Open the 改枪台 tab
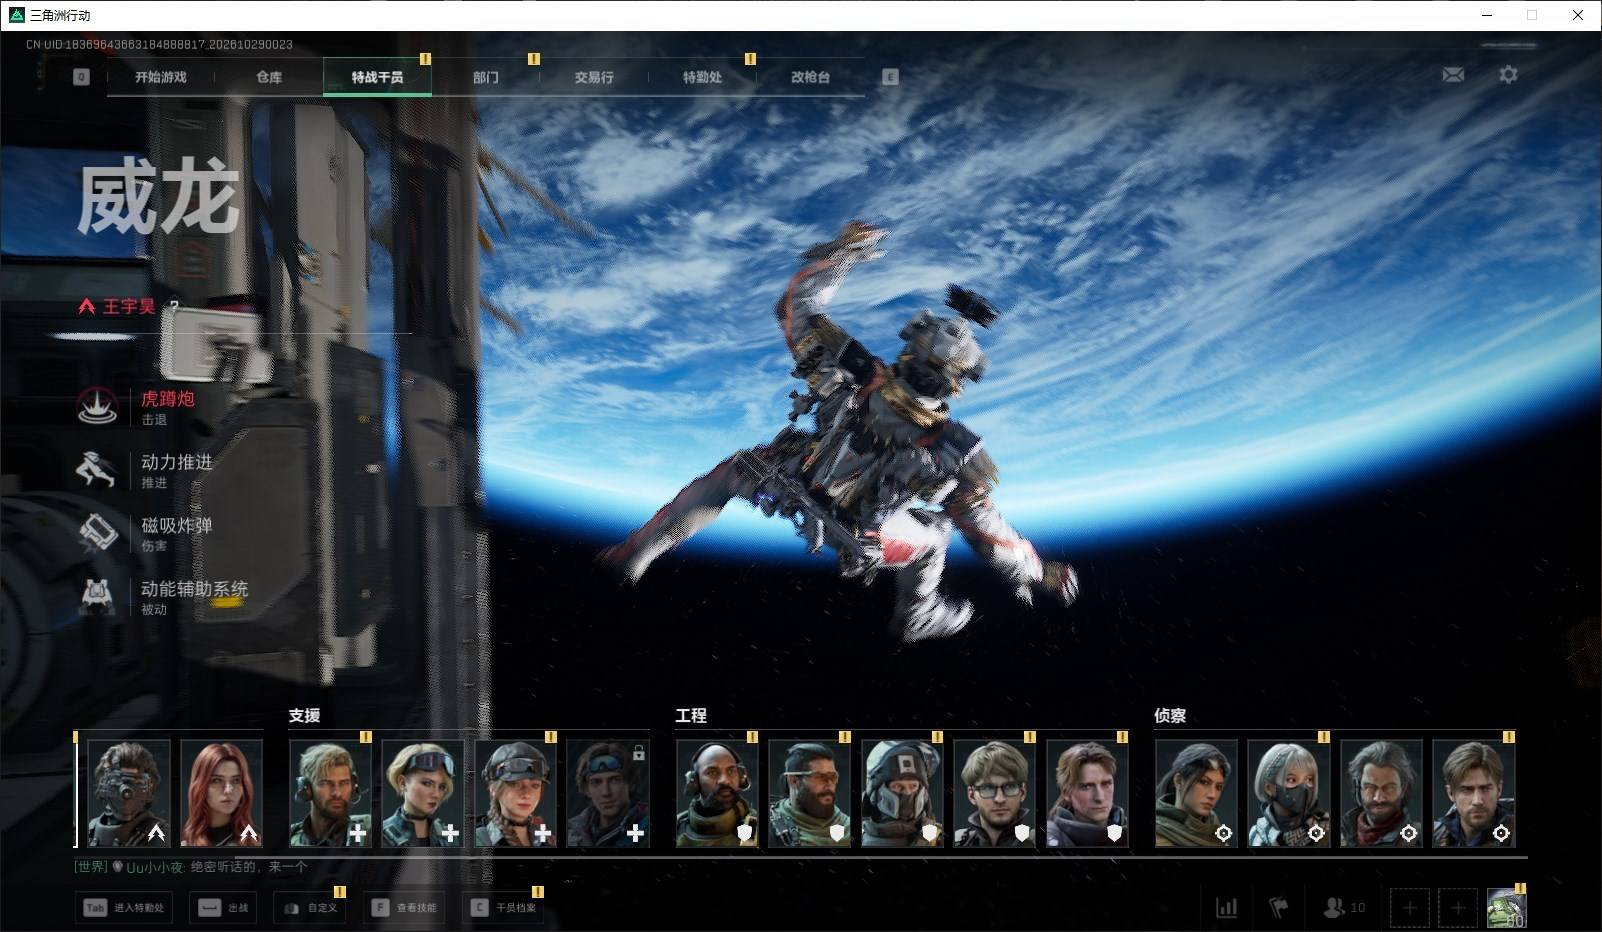This screenshot has height=932, width=1602. [x=810, y=77]
